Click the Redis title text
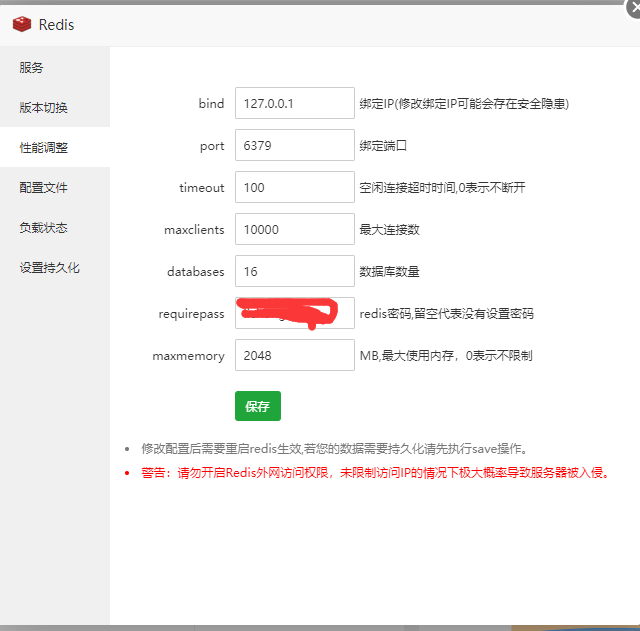 click(56, 25)
